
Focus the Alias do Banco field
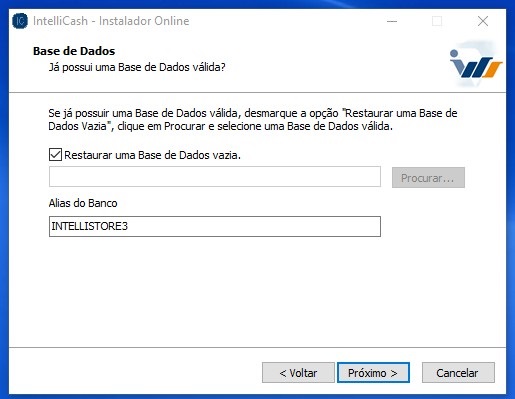[215, 226]
